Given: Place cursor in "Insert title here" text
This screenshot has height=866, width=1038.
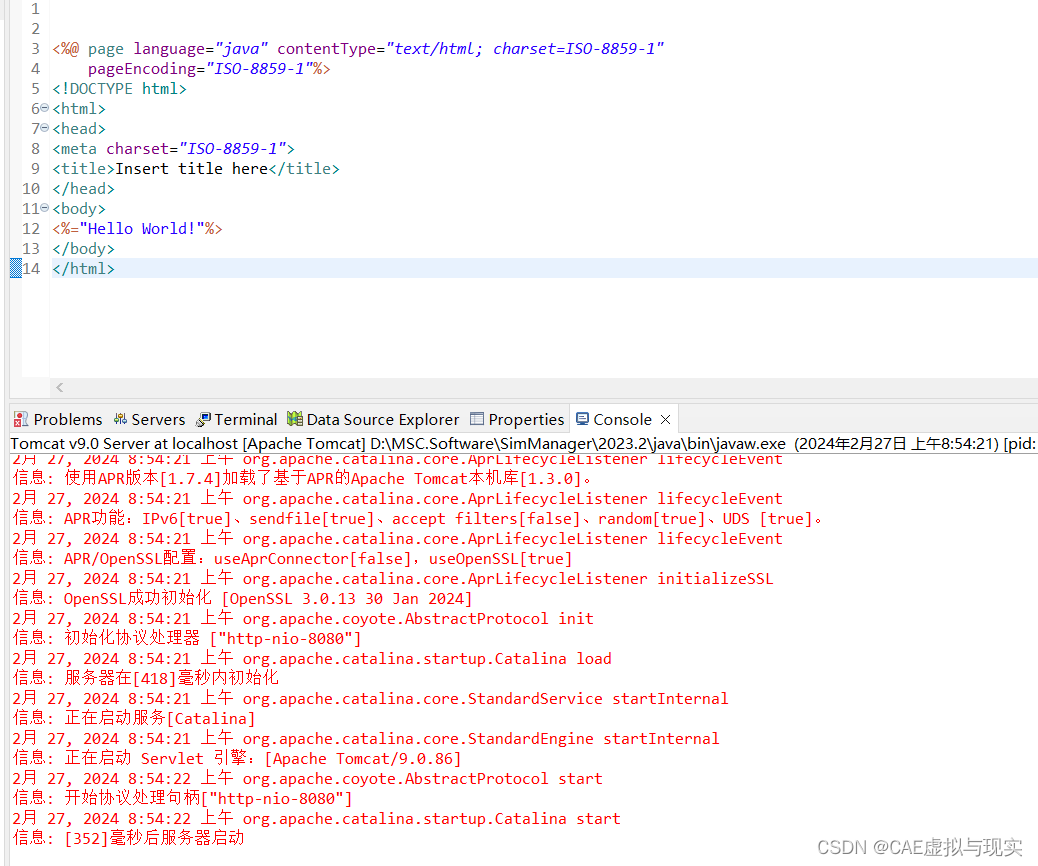Looking at the screenshot, I should click(191, 169).
